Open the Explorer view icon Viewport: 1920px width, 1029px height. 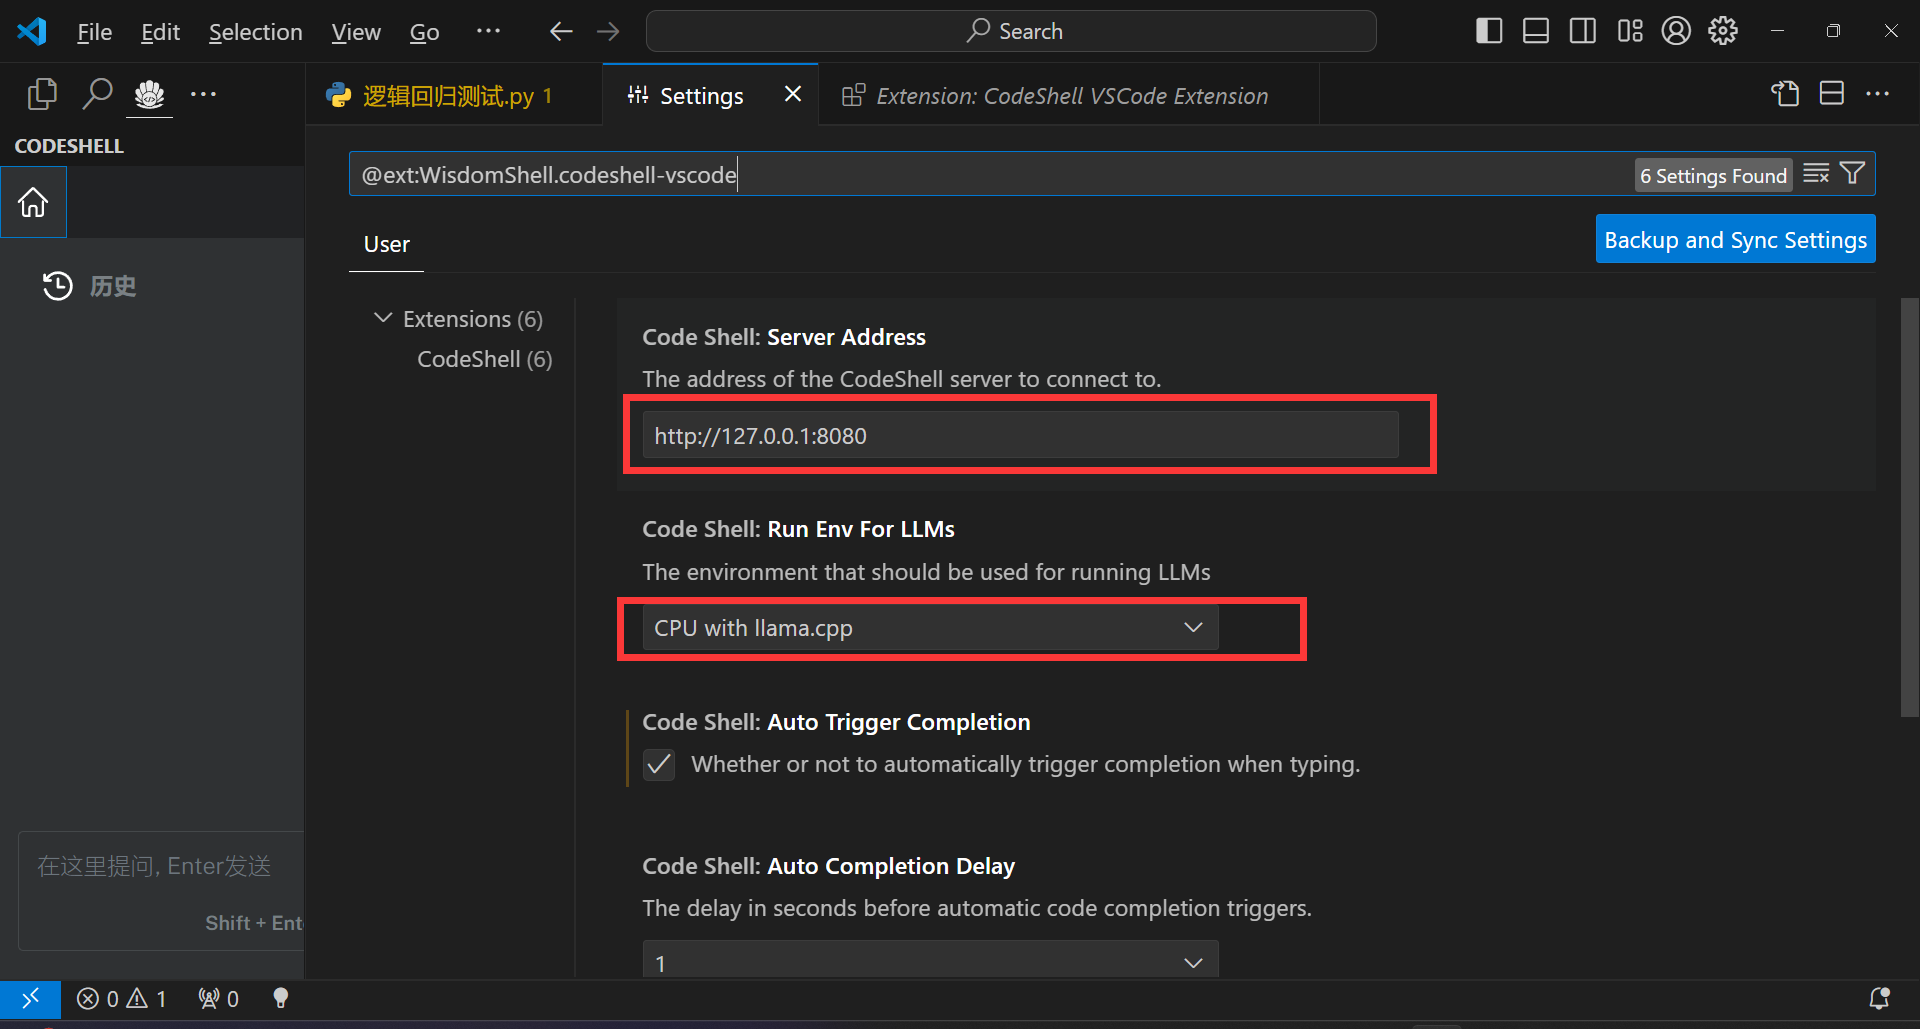(x=42, y=94)
